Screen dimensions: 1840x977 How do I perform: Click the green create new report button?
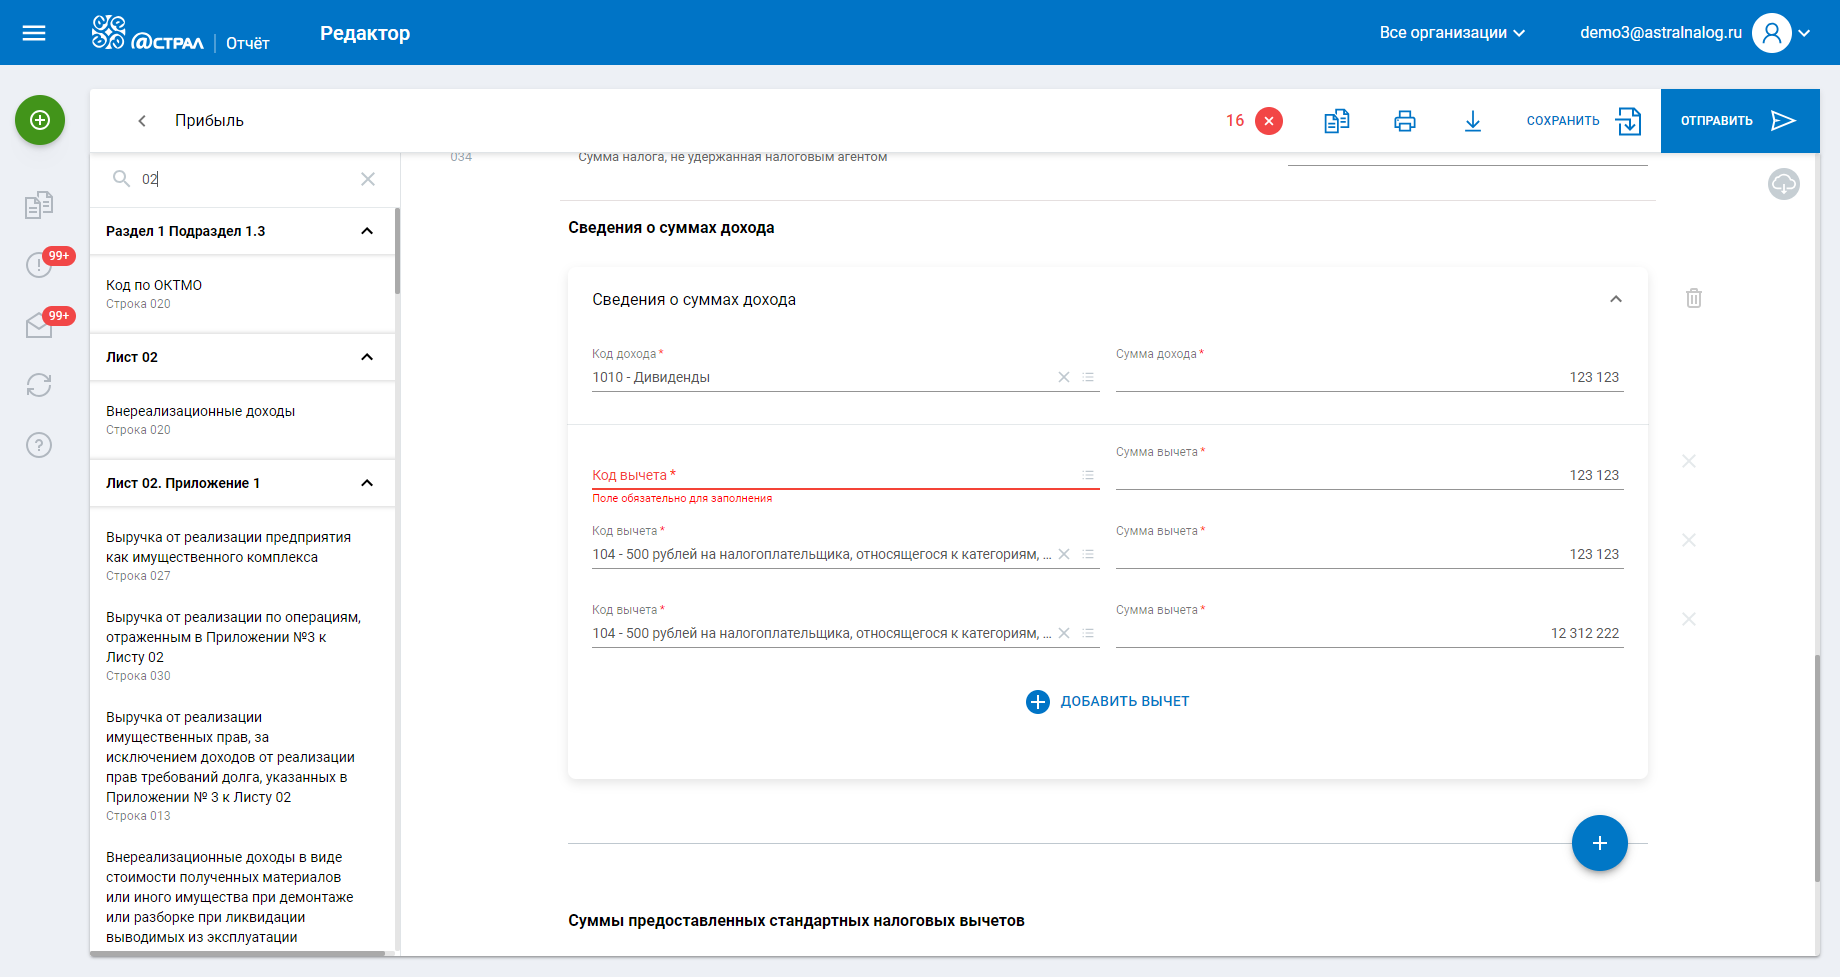coord(40,120)
